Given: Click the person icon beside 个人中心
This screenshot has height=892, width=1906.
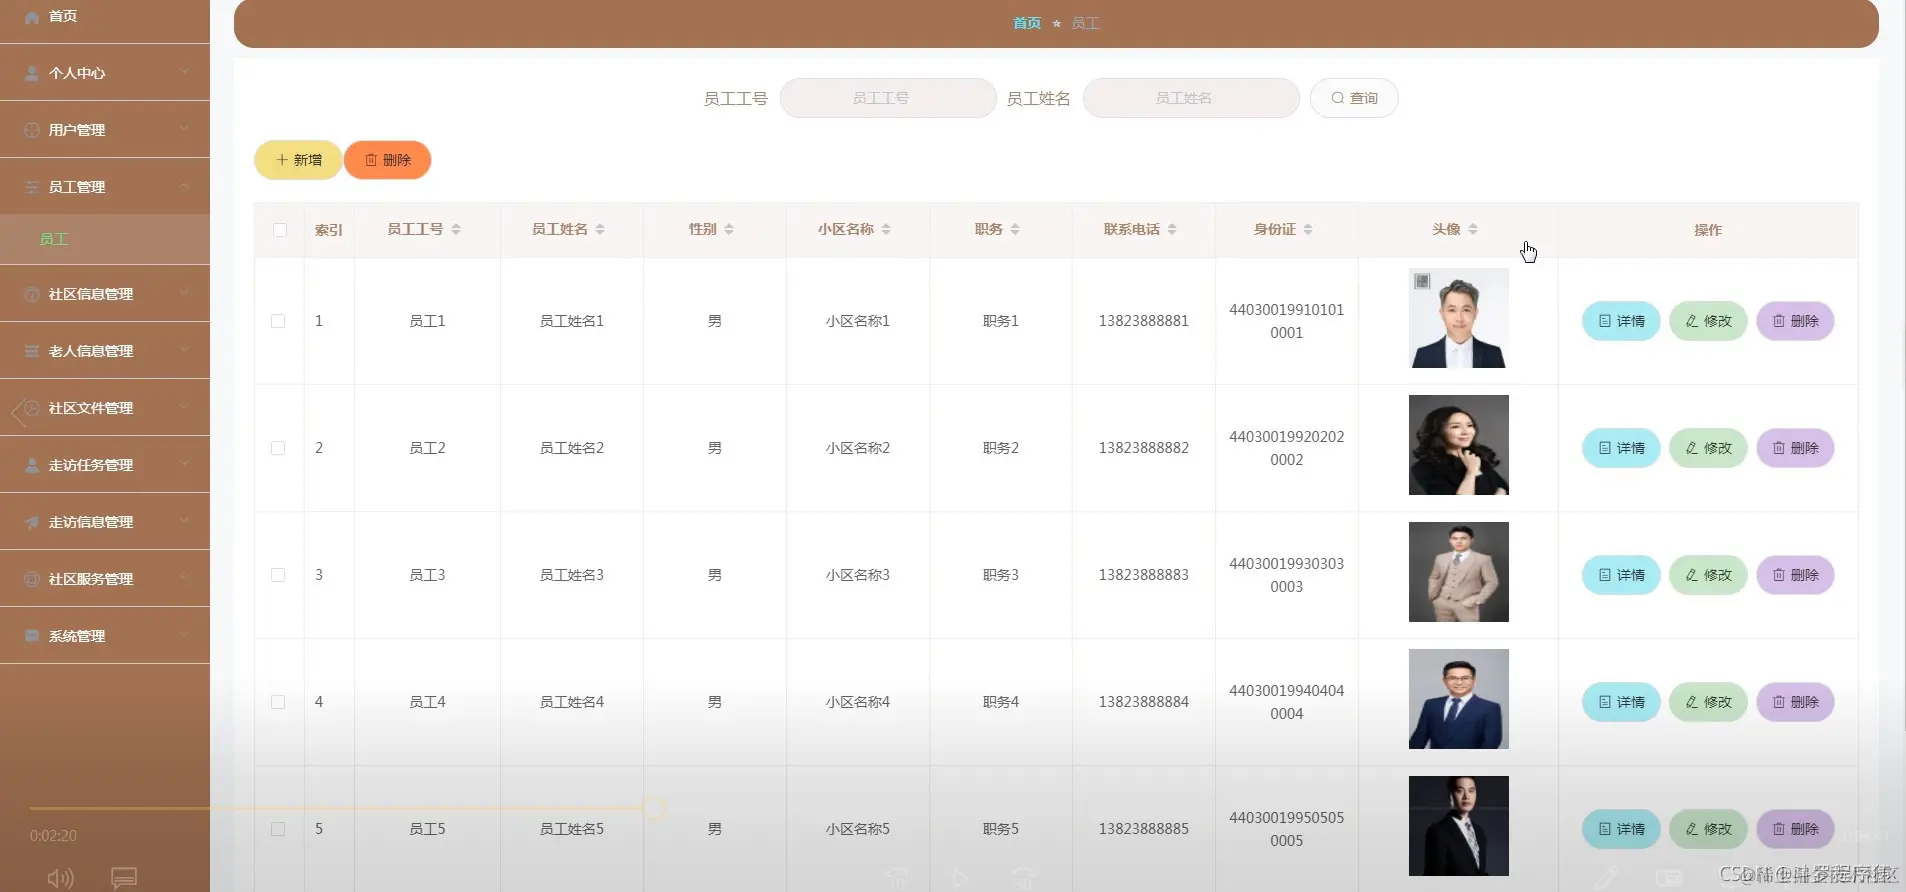Looking at the screenshot, I should click(32, 73).
